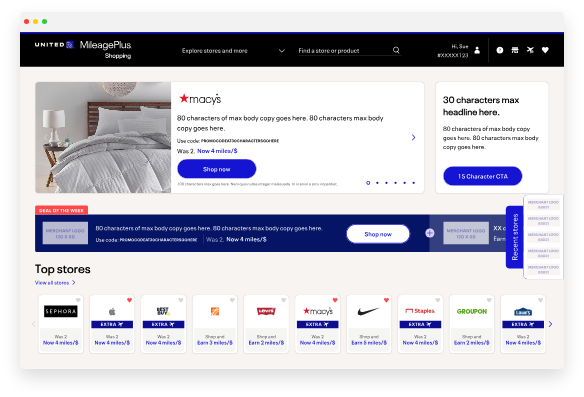Toggle favorite heart on Lowe's card
Screen dimensions: 584x397
coord(541,300)
